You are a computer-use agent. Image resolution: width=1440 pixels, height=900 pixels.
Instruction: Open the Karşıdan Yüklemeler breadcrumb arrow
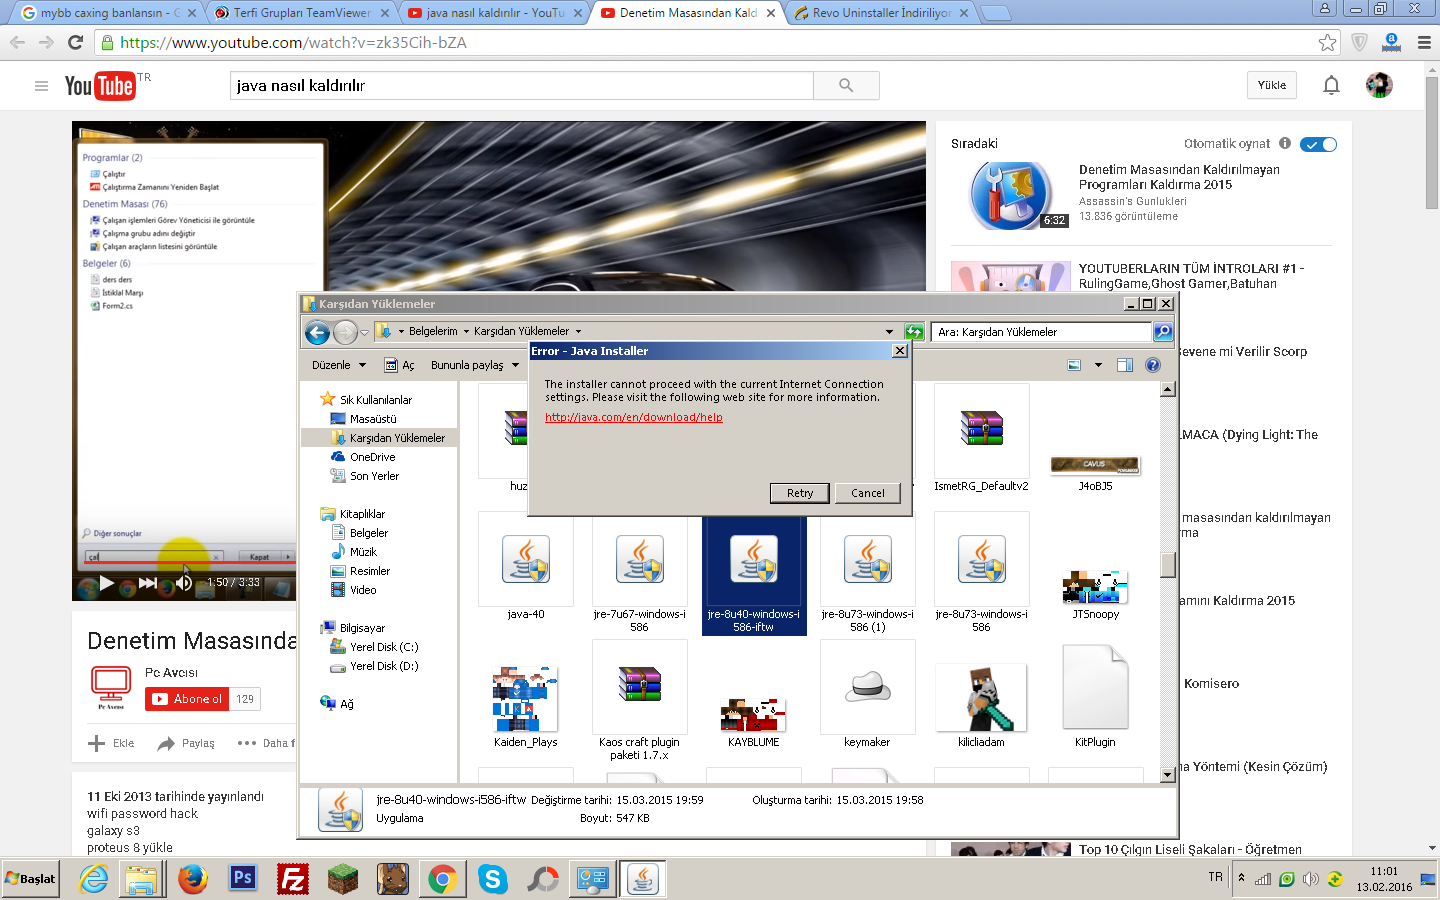pyautogui.click(x=578, y=332)
